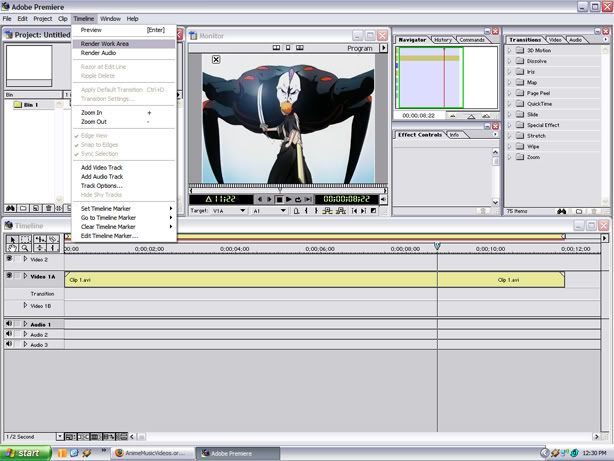
Task: Click the trash Delete icon in Project window
Action: click(48, 208)
